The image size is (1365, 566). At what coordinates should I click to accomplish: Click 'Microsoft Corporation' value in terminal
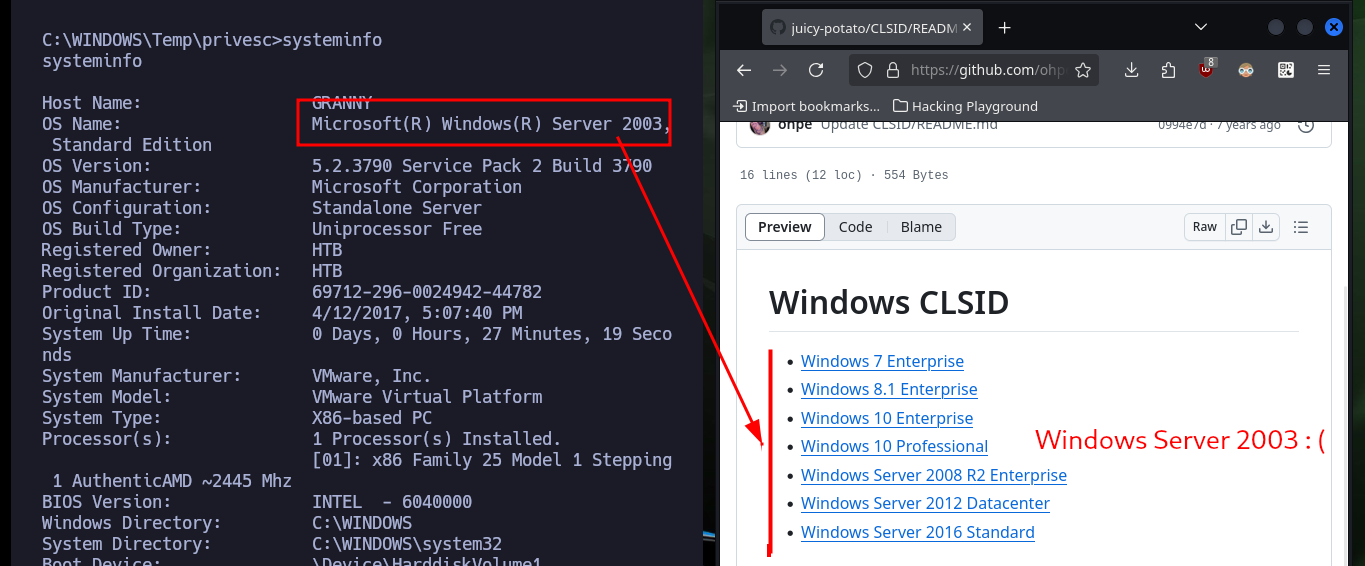(417, 187)
